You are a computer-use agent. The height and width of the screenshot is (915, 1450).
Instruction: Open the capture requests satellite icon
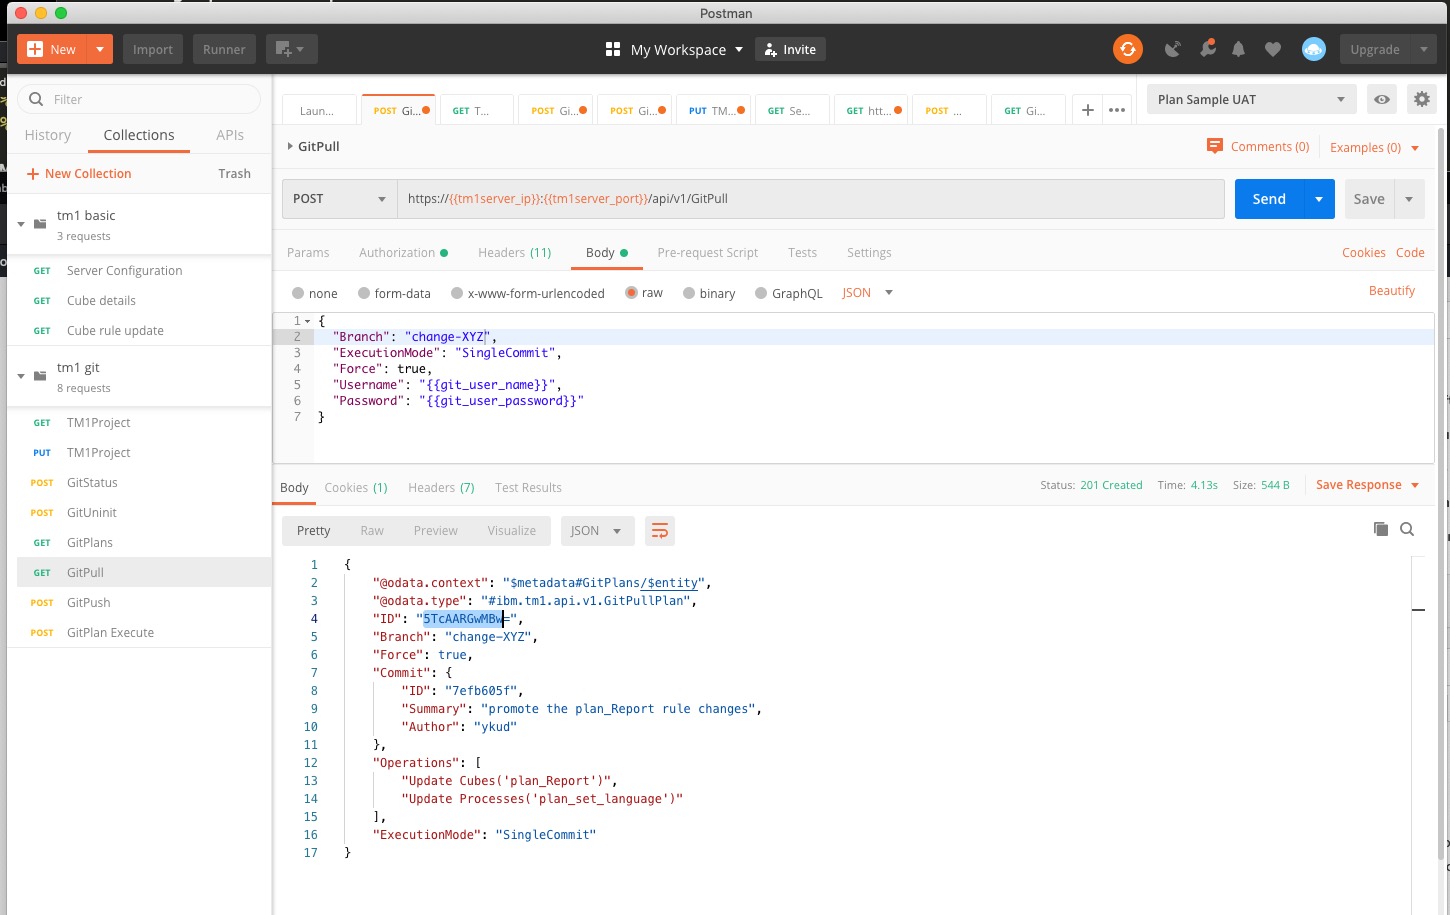click(1173, 49)
